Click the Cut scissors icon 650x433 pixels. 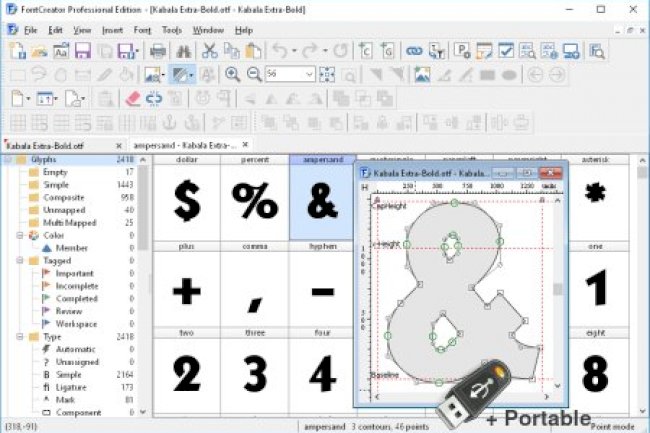click(210, 51)
